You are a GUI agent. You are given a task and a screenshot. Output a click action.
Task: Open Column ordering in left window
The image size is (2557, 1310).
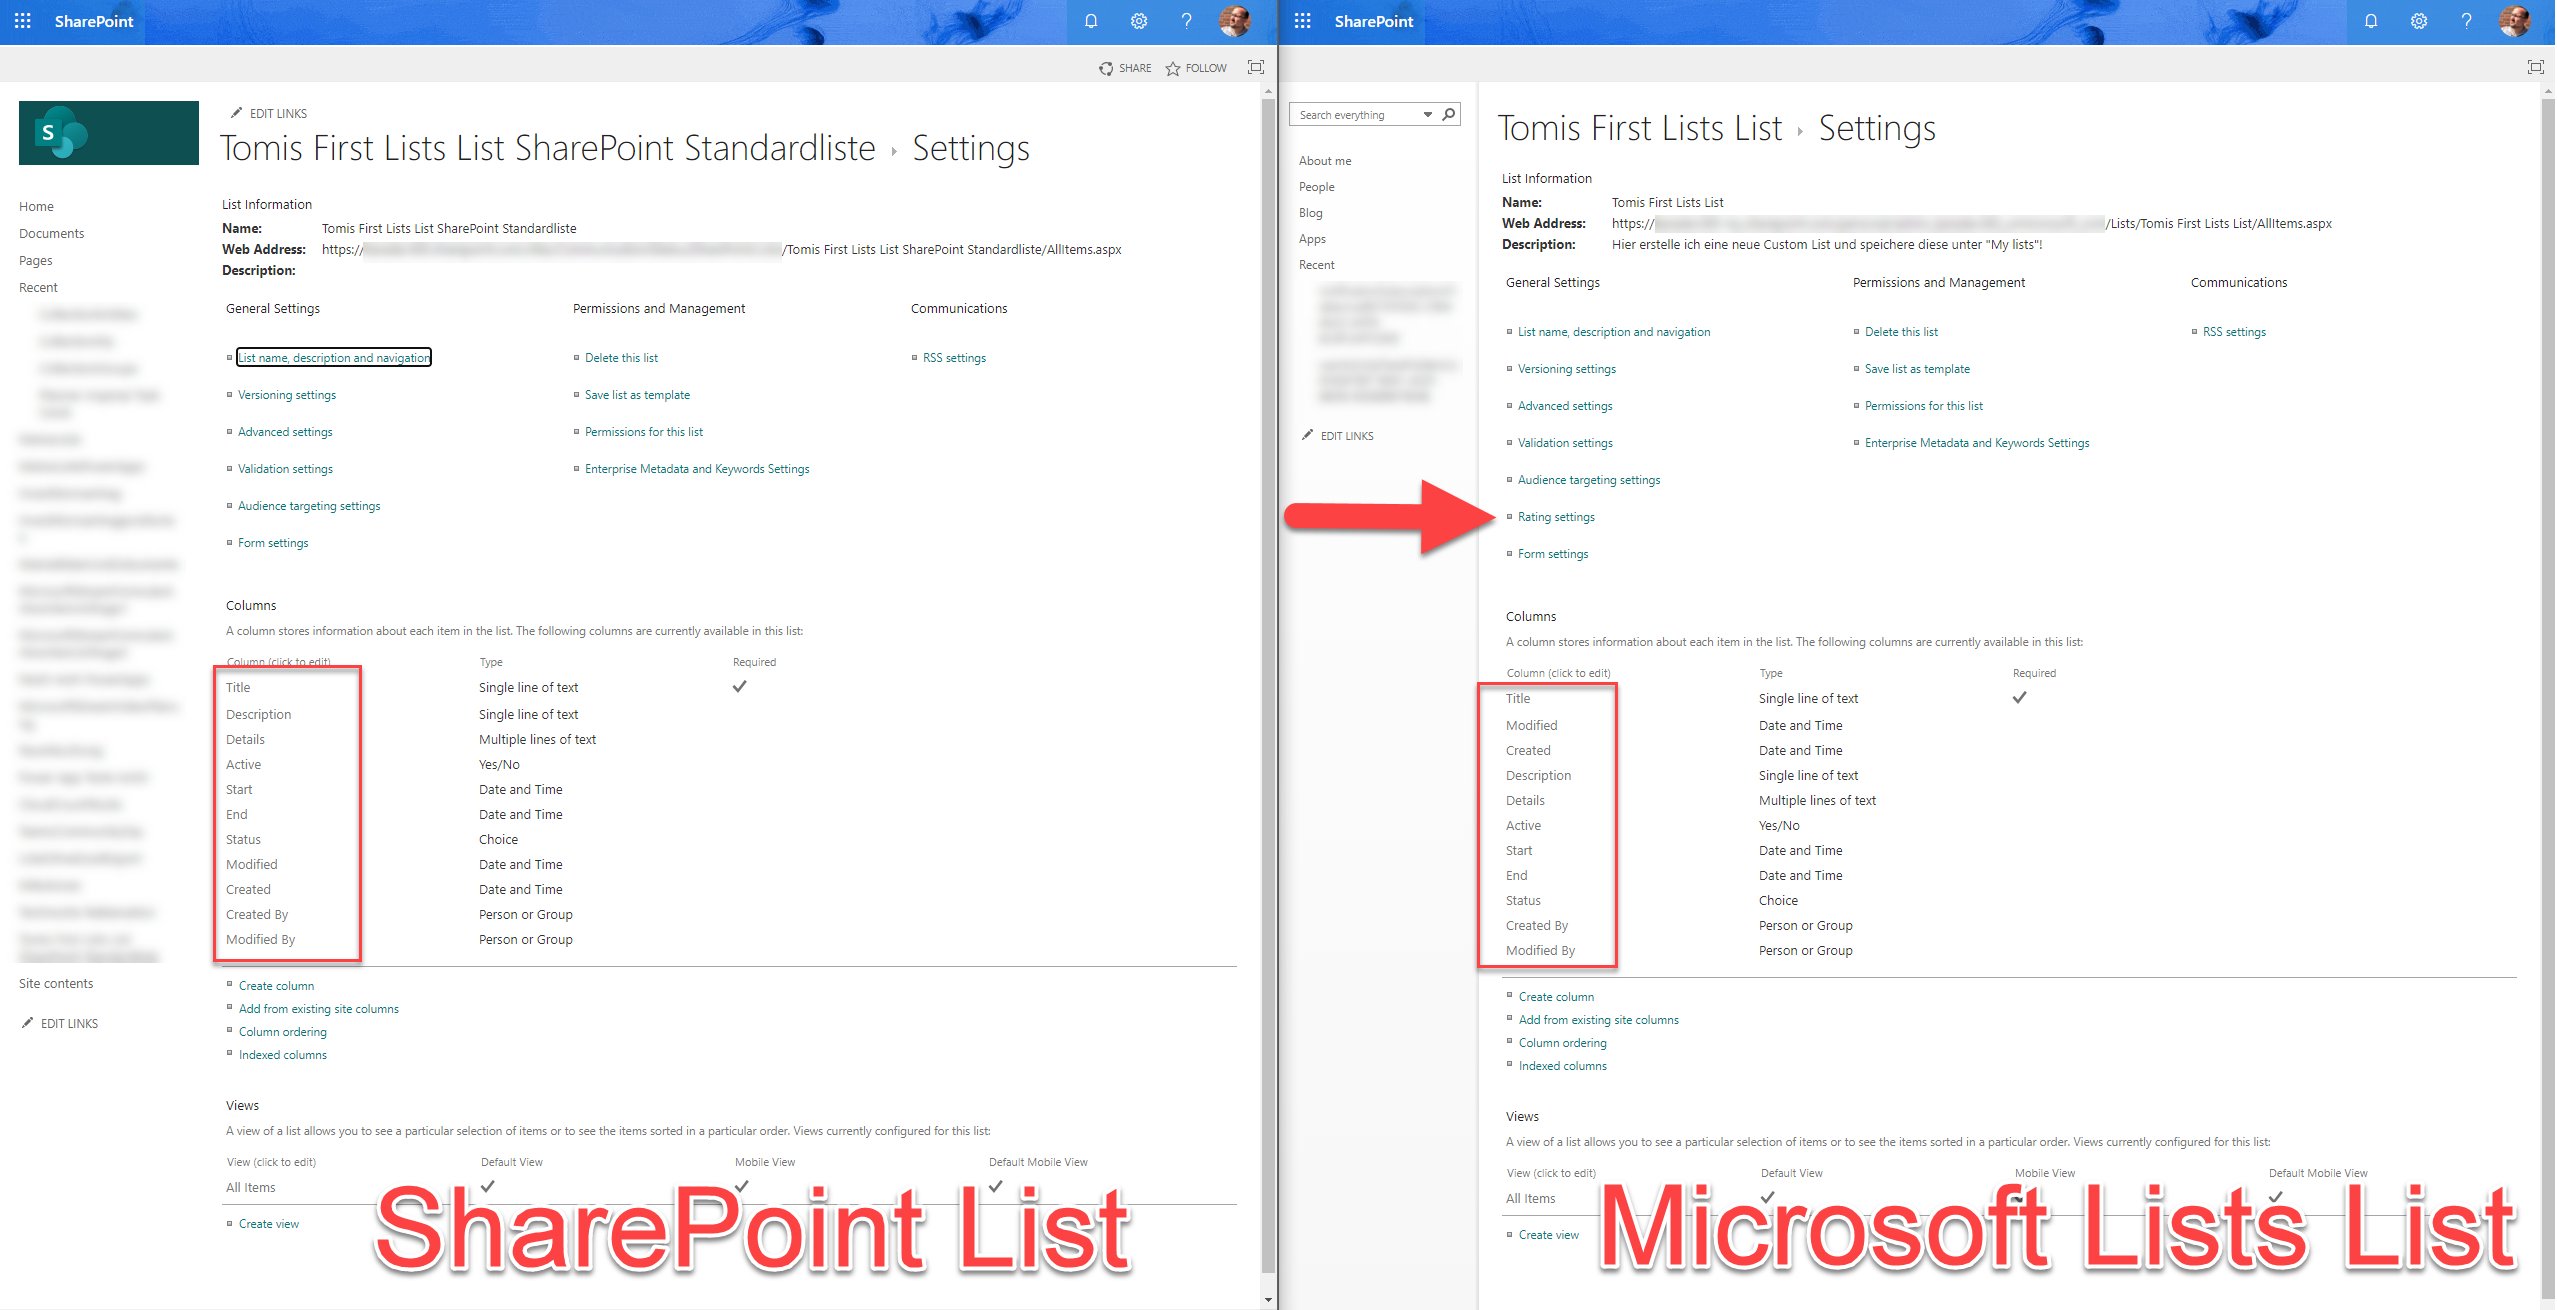click(282, 1031)
